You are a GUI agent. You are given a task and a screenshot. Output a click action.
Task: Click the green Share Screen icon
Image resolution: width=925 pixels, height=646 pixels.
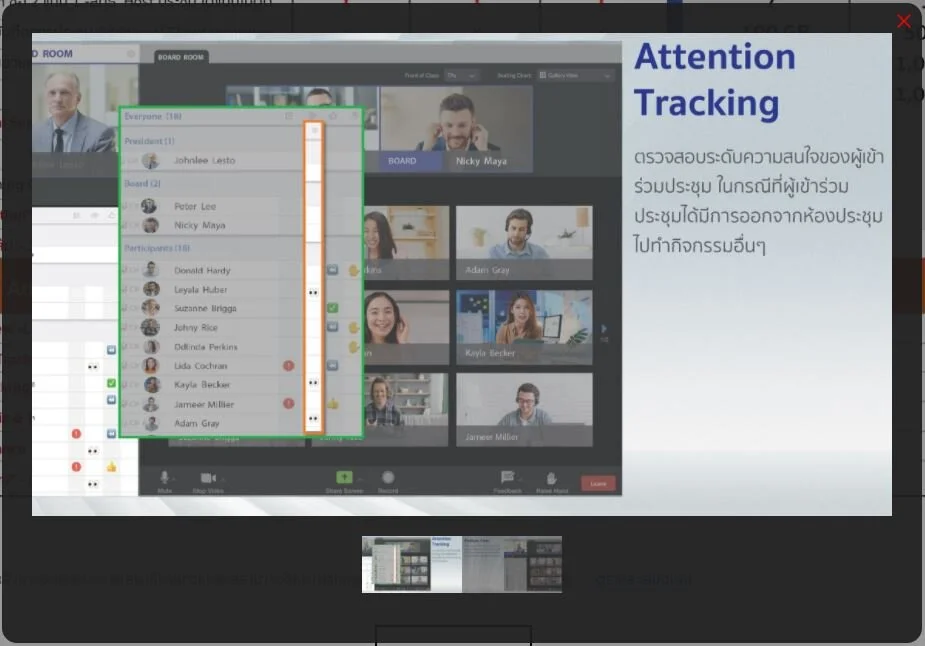coord(344,477)
